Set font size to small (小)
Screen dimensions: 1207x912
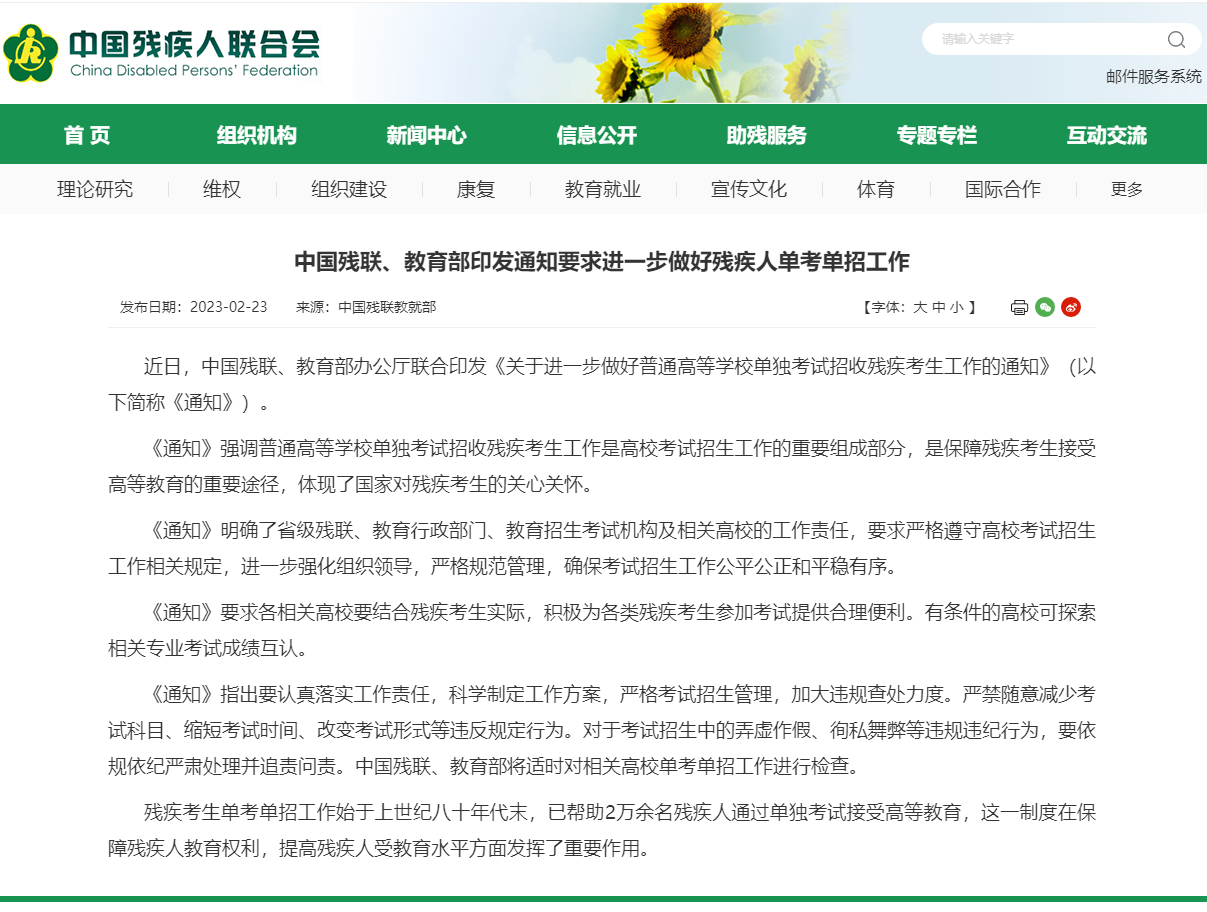[x=957, y=307]
